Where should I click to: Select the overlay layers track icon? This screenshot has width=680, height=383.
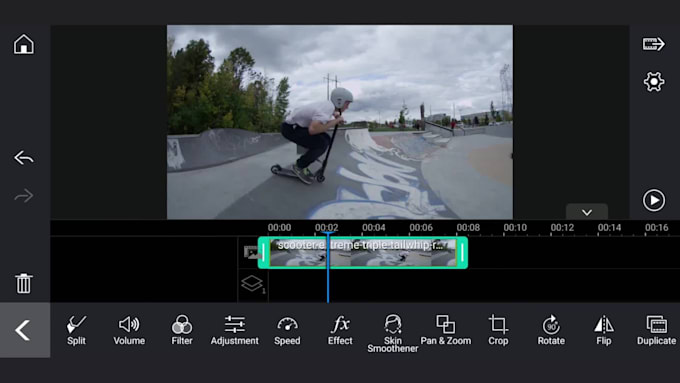[x=252, y=284]
